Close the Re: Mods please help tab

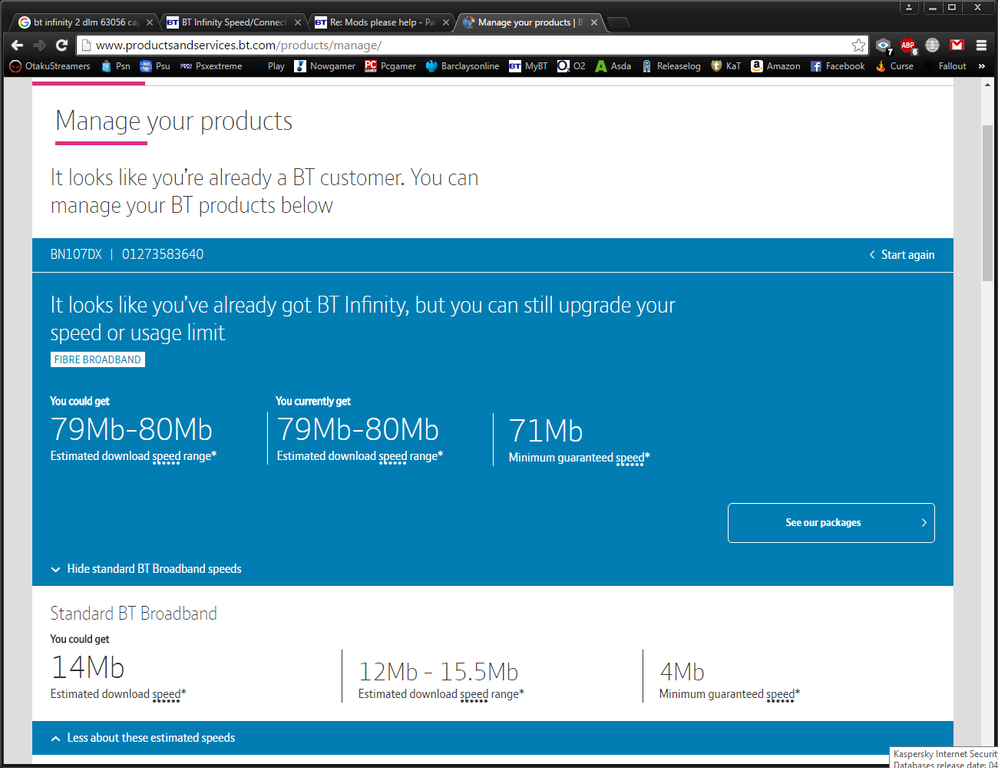pos(446,22)
